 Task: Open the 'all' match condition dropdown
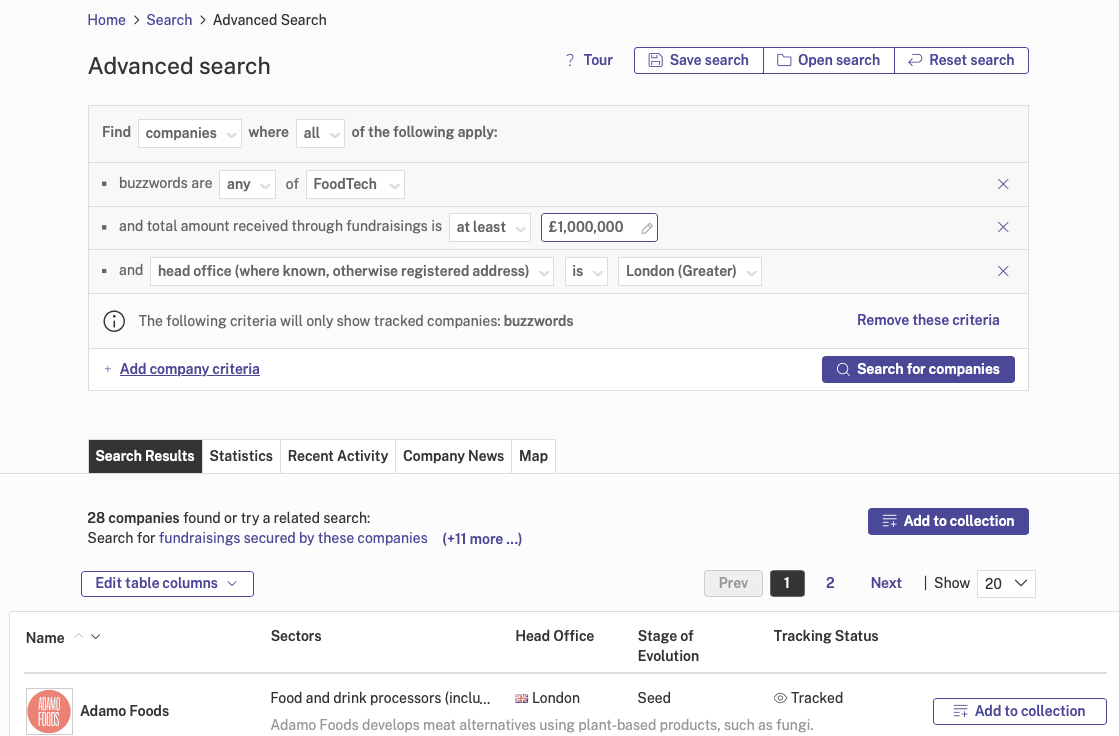coord(320,133)
